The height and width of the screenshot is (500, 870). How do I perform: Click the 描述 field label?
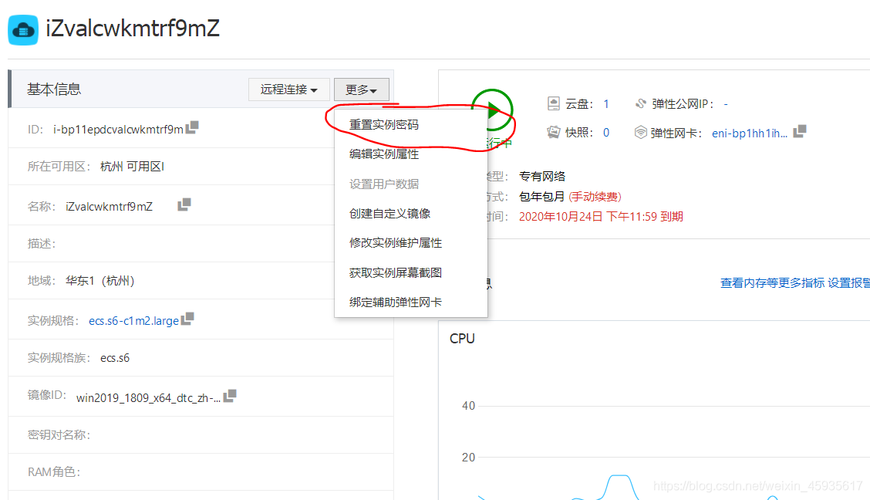click(x=42, y=244)
